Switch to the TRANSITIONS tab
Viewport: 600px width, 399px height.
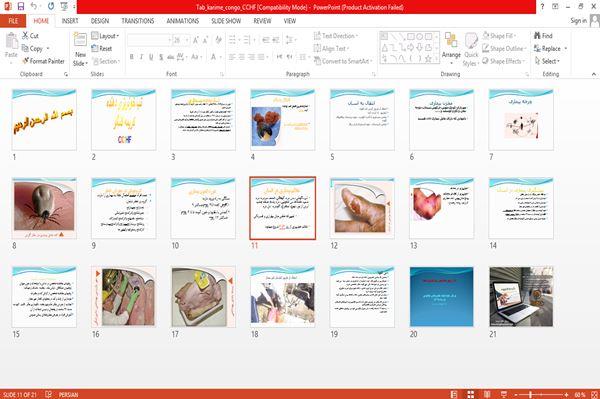137,21
